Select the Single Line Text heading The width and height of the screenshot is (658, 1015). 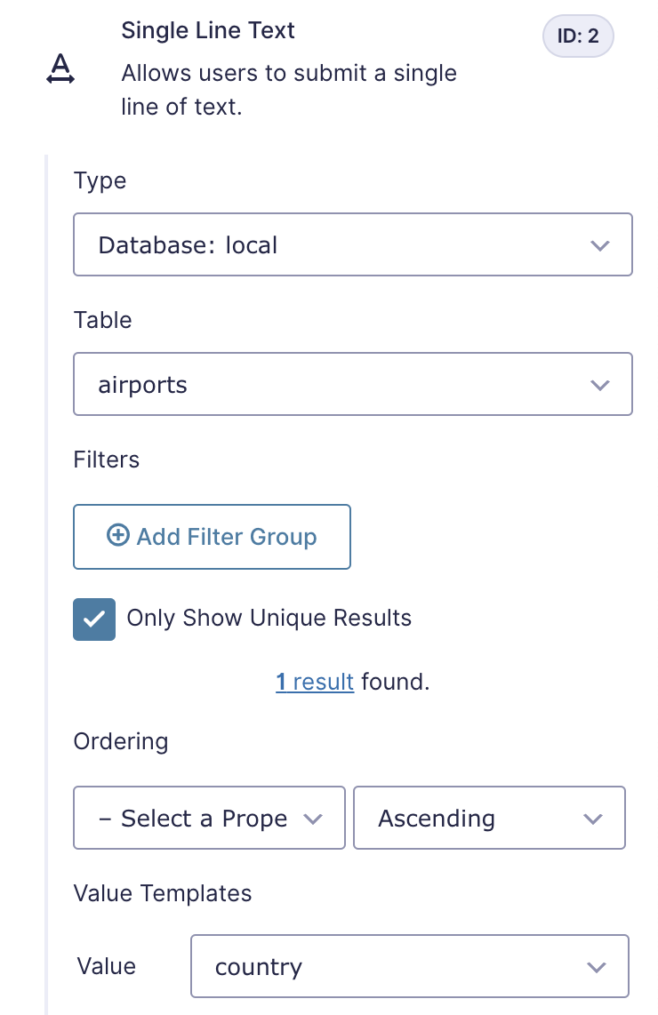click(208, 30)
